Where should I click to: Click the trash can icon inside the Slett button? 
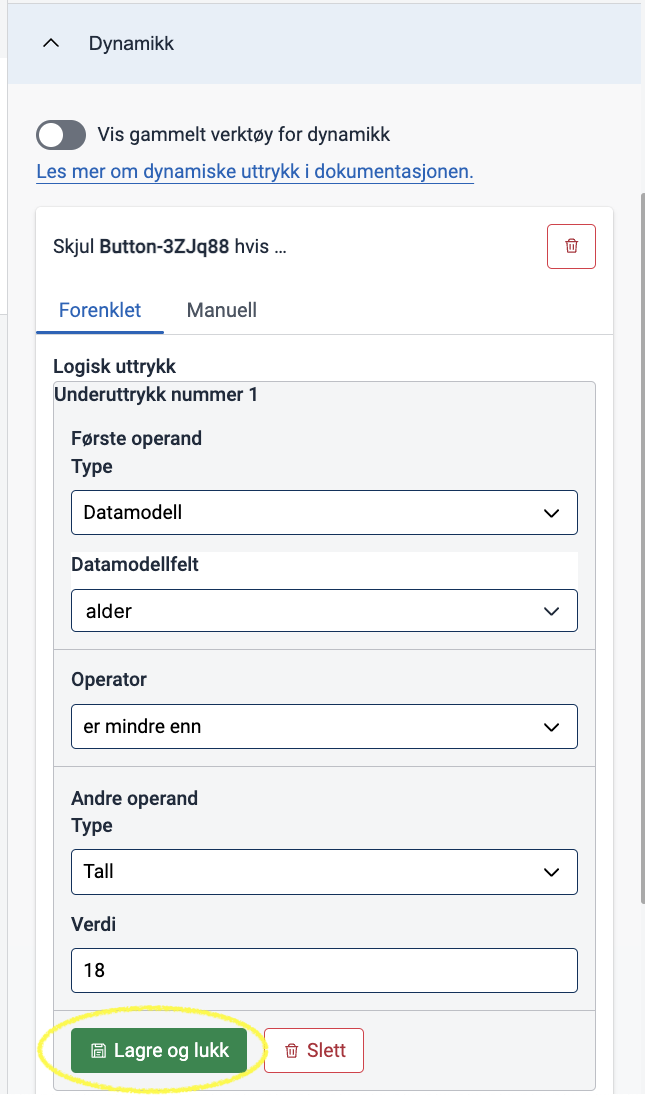coord(292,1050)
